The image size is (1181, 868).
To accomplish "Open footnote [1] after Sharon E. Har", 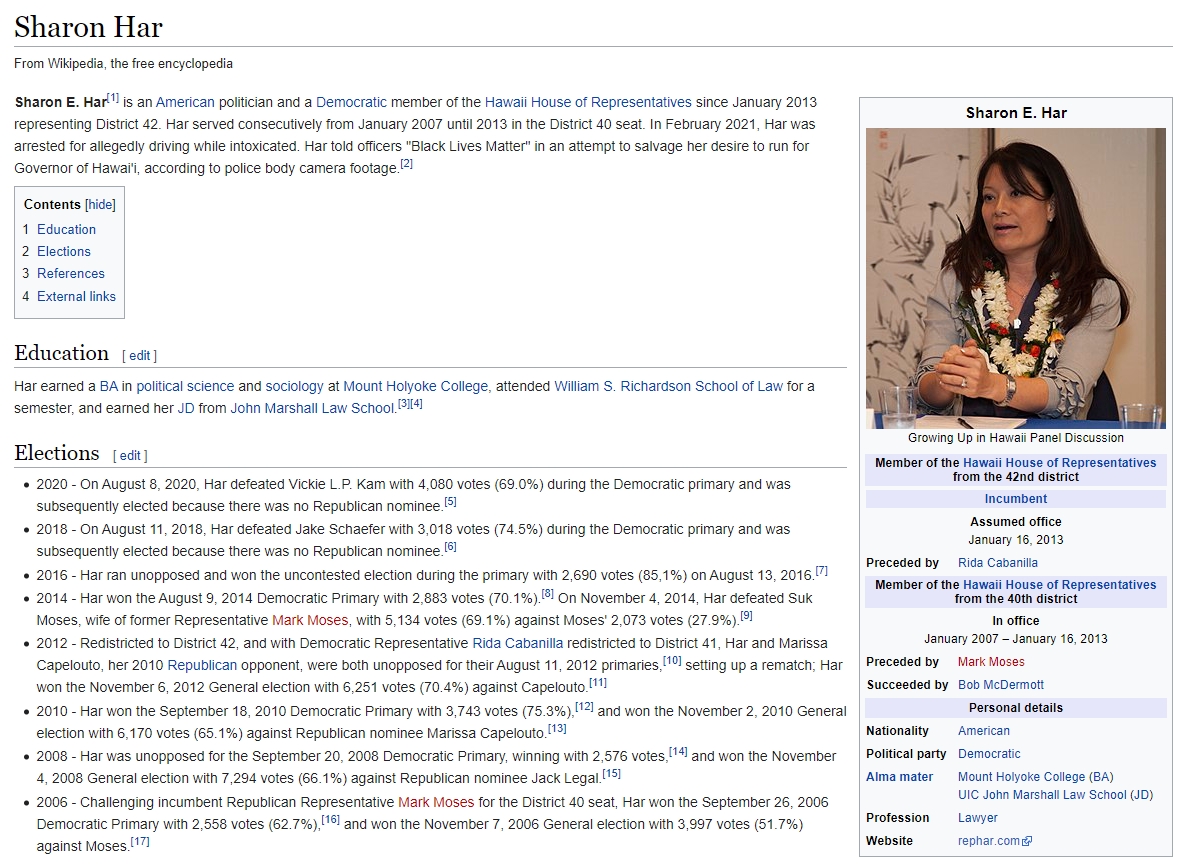I will tap(112, 97).
